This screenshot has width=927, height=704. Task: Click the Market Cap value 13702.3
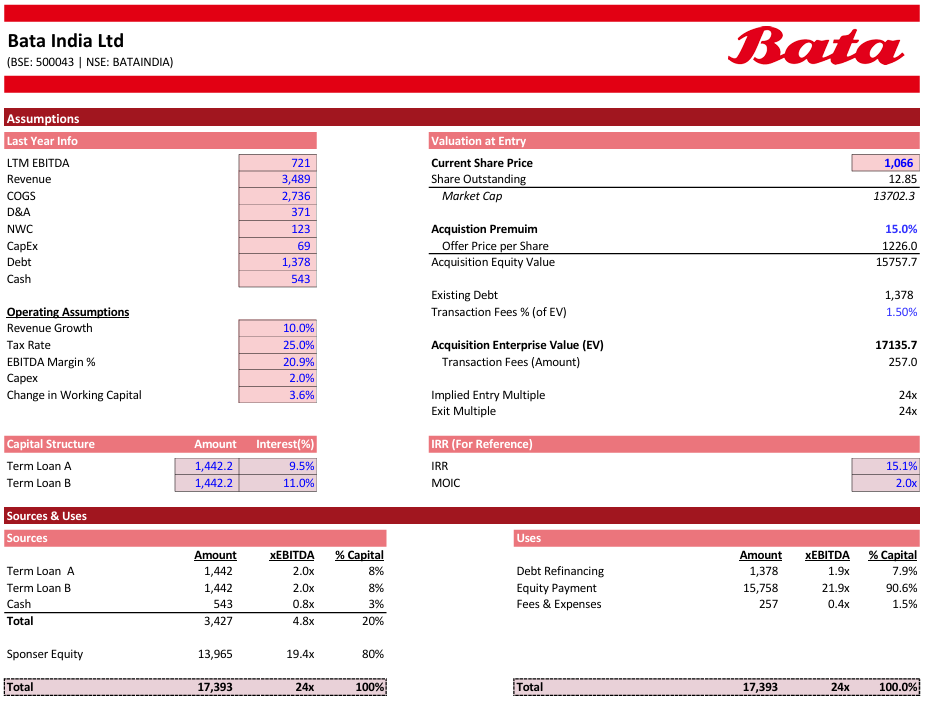point(894,196)
